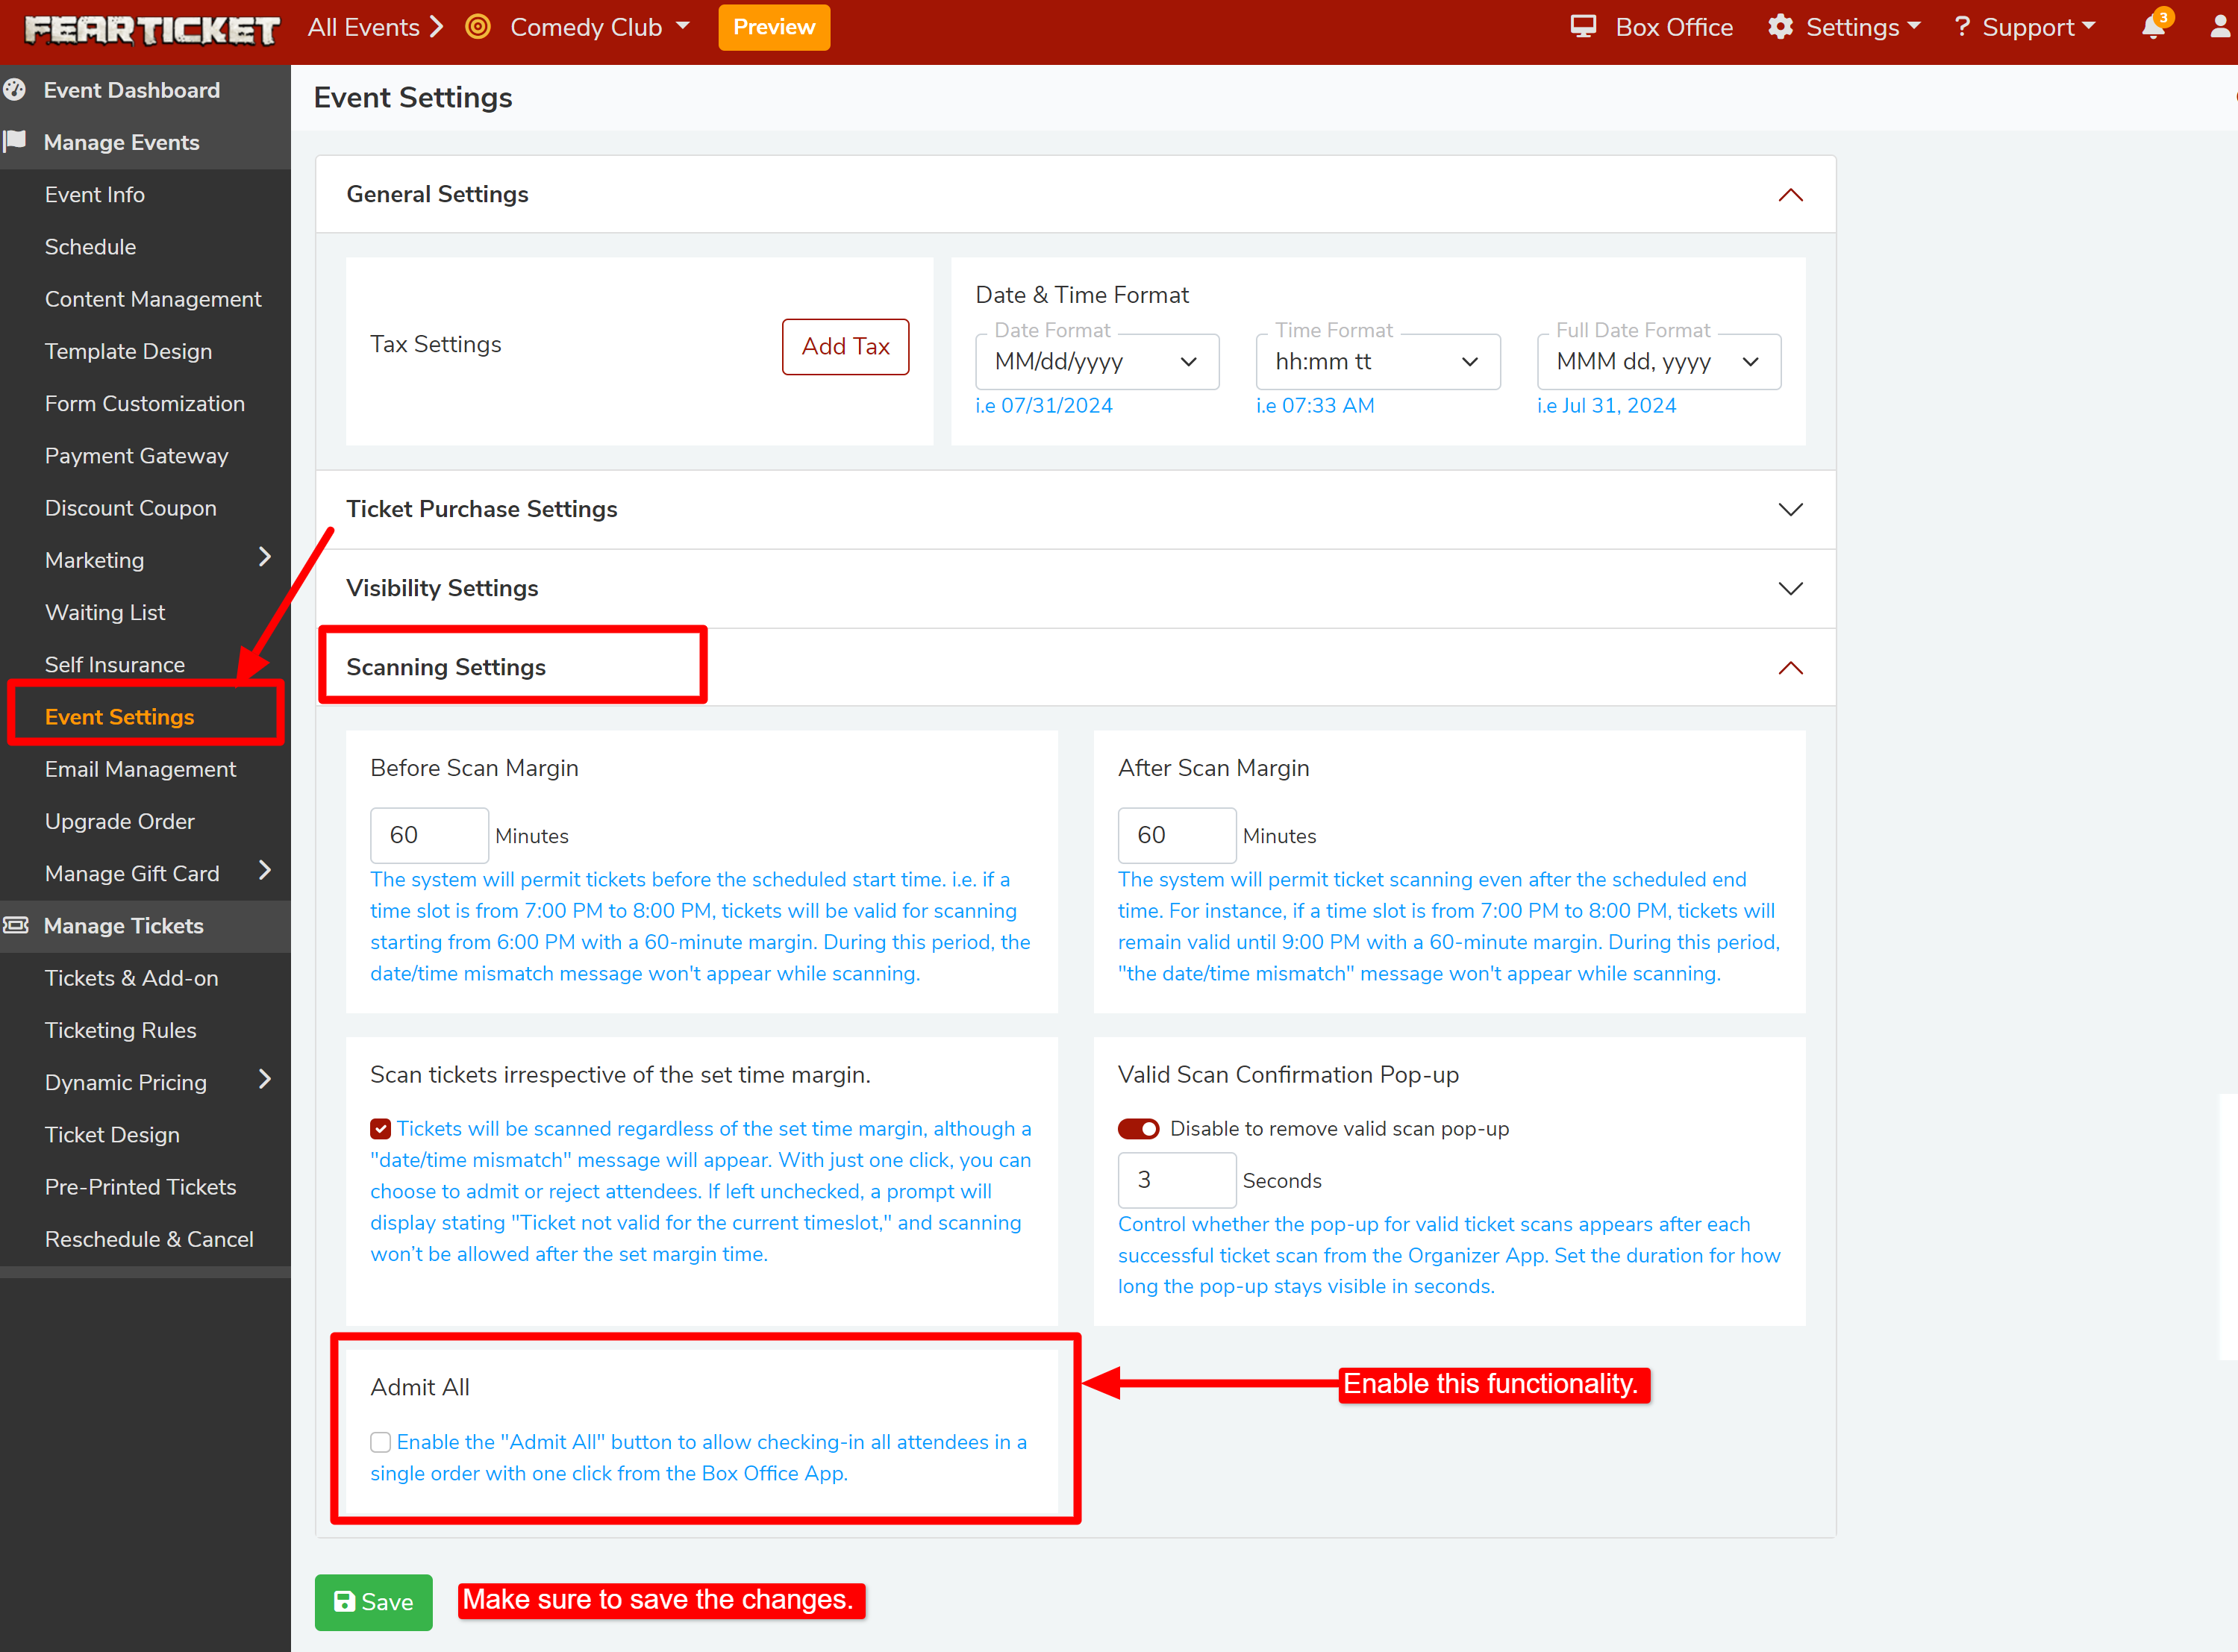Click the Manage Tickets ticket icon
2238x1652 pixels.
pos(15,925)
